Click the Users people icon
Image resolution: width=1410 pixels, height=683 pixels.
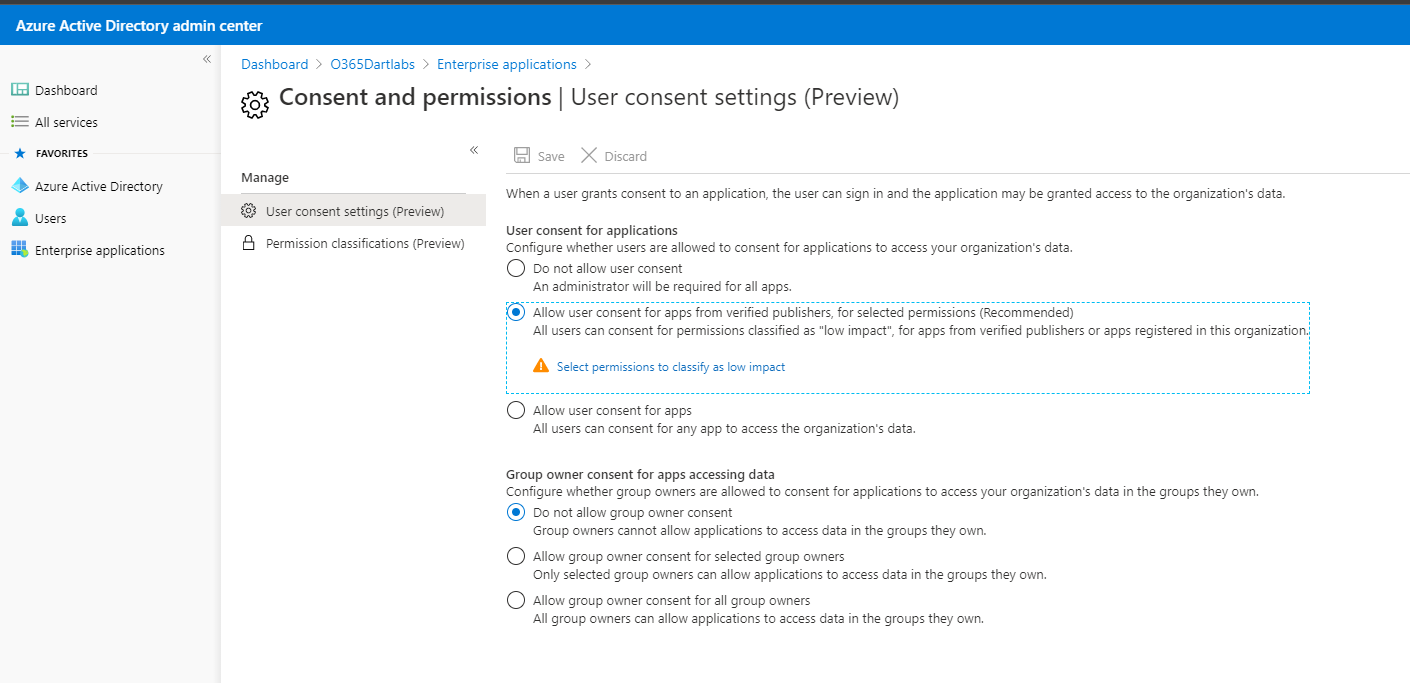(20, 218)
